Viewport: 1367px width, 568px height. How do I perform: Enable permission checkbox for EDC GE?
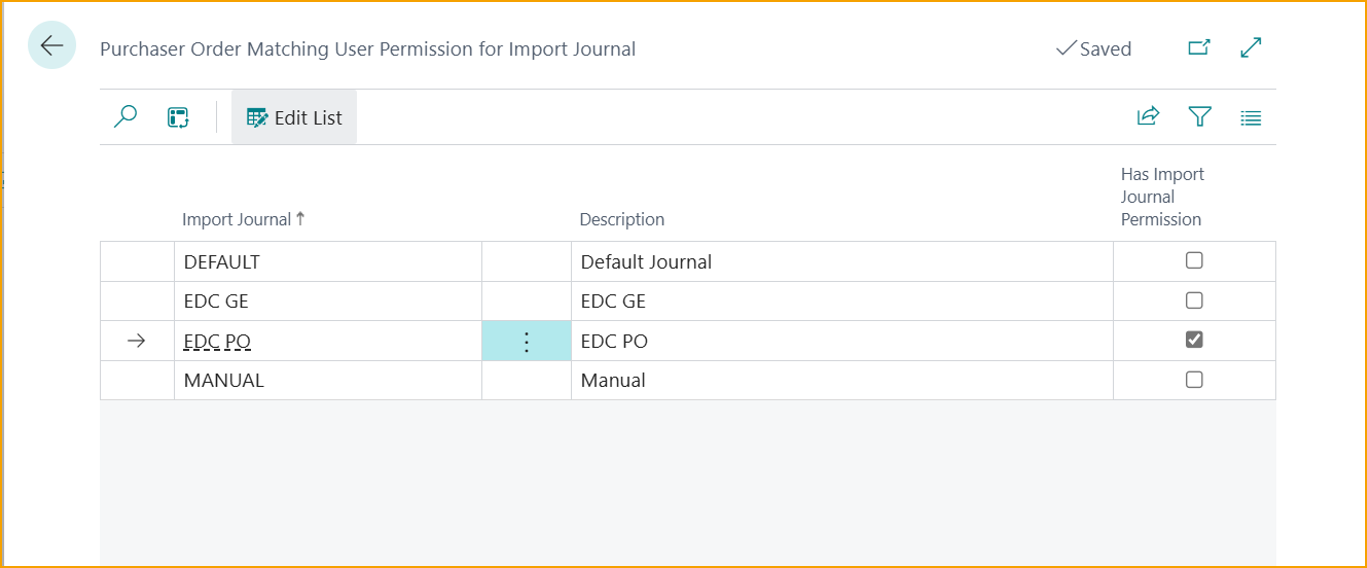click(x=1194, y=301)
